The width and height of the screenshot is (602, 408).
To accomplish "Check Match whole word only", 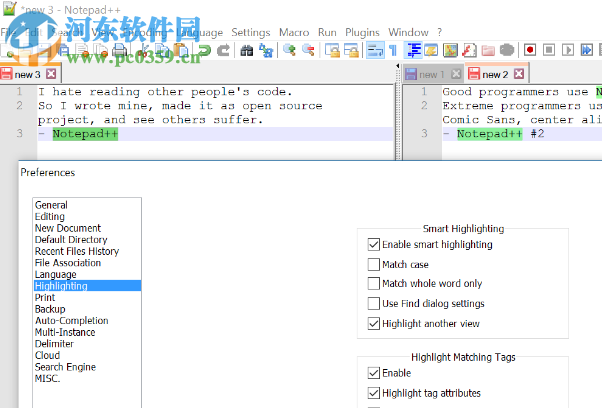I will click(x=374, y=283).
